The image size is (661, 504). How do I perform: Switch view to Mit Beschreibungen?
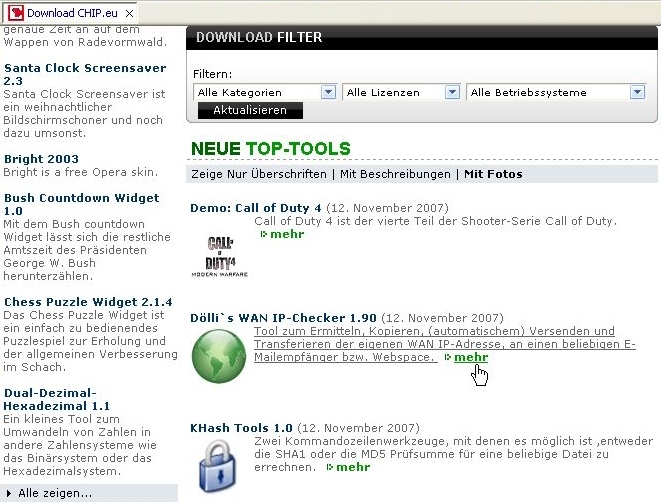click(395, 174)
